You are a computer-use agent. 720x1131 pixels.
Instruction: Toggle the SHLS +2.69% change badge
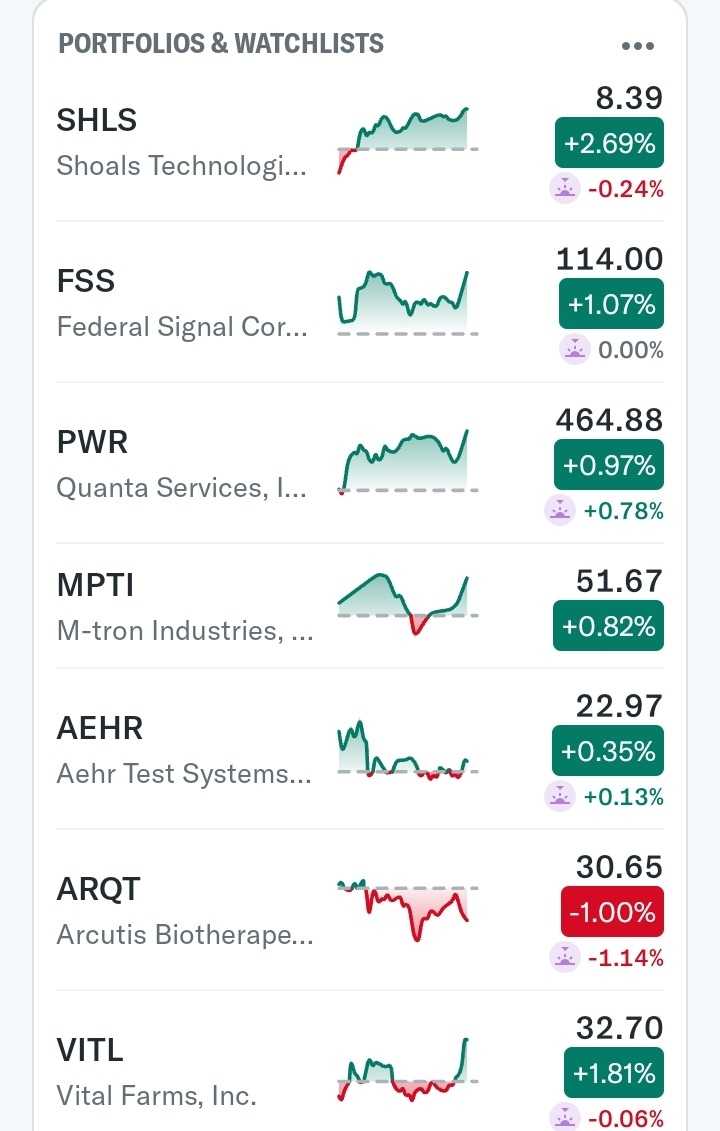click(x=609, y=143)
